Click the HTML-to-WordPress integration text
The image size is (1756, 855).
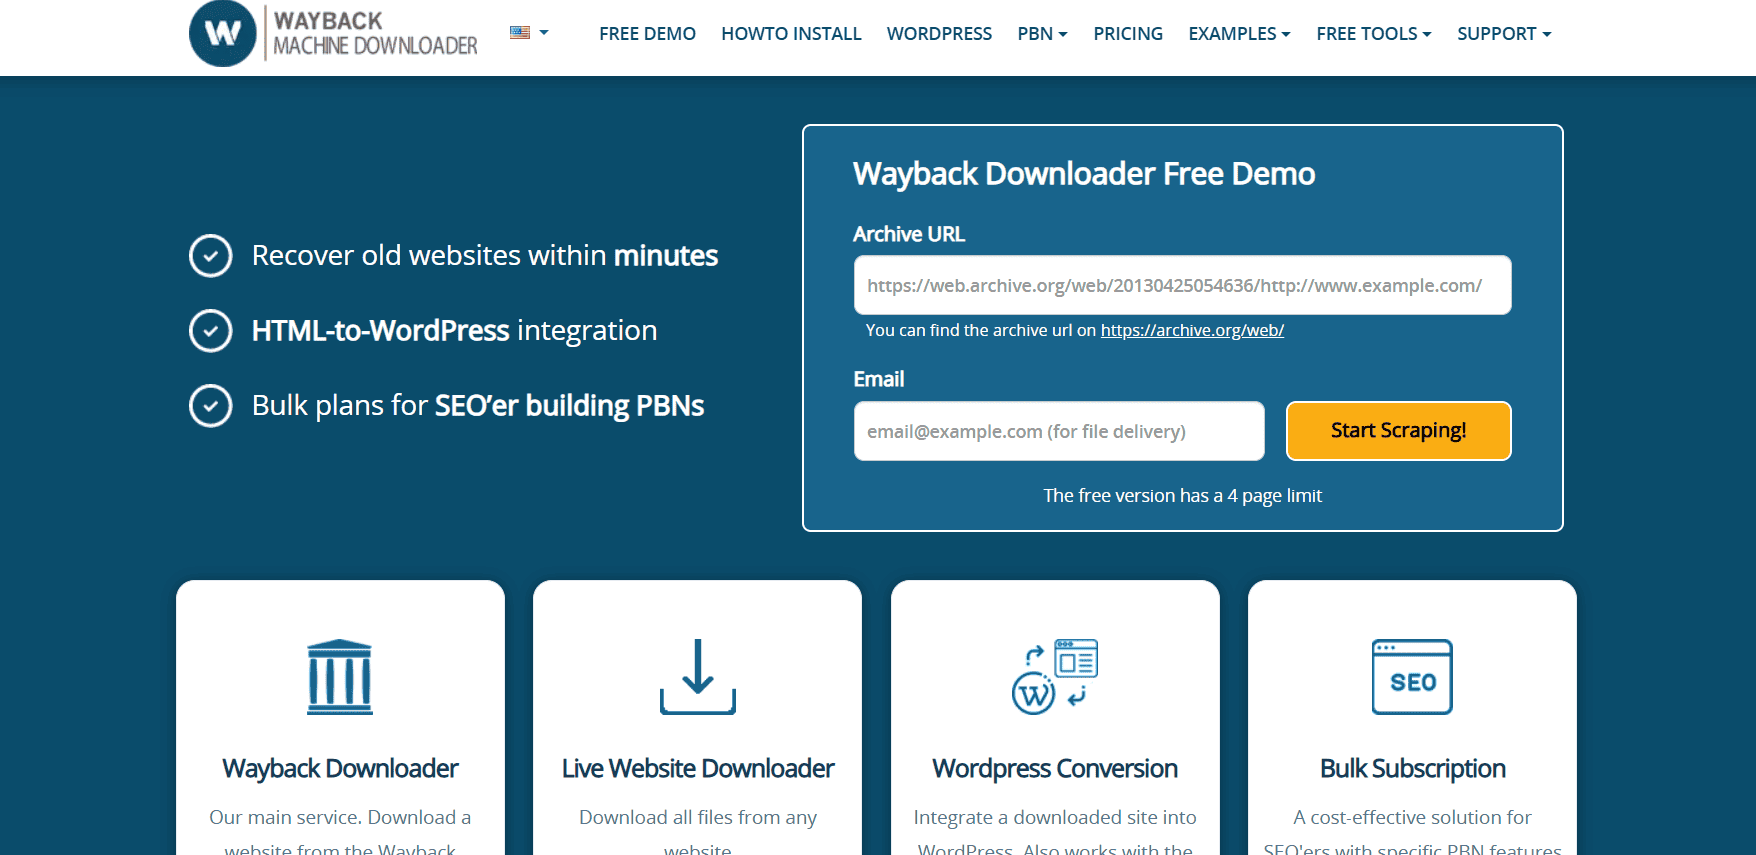click(454, 331)
